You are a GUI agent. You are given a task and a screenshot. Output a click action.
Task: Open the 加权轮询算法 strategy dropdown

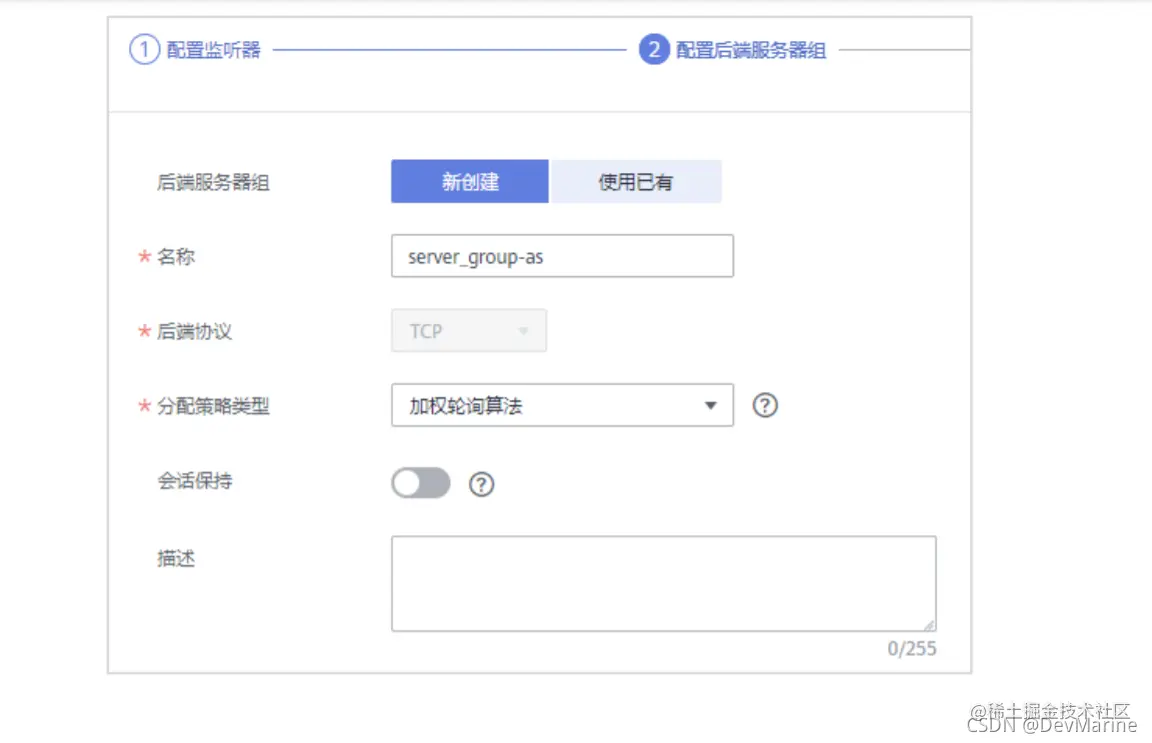click(562, 405)
